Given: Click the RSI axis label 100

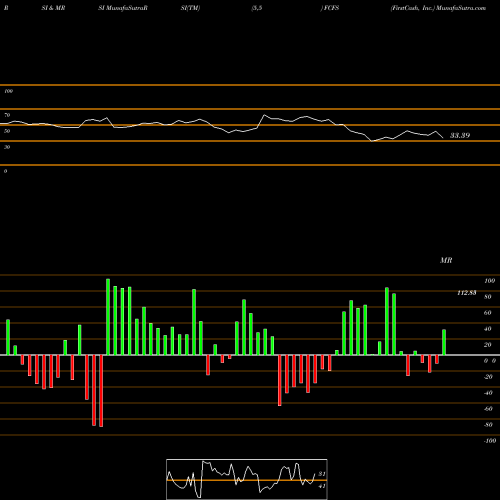Looking at the screenshot, I should [x=9, y=91].
